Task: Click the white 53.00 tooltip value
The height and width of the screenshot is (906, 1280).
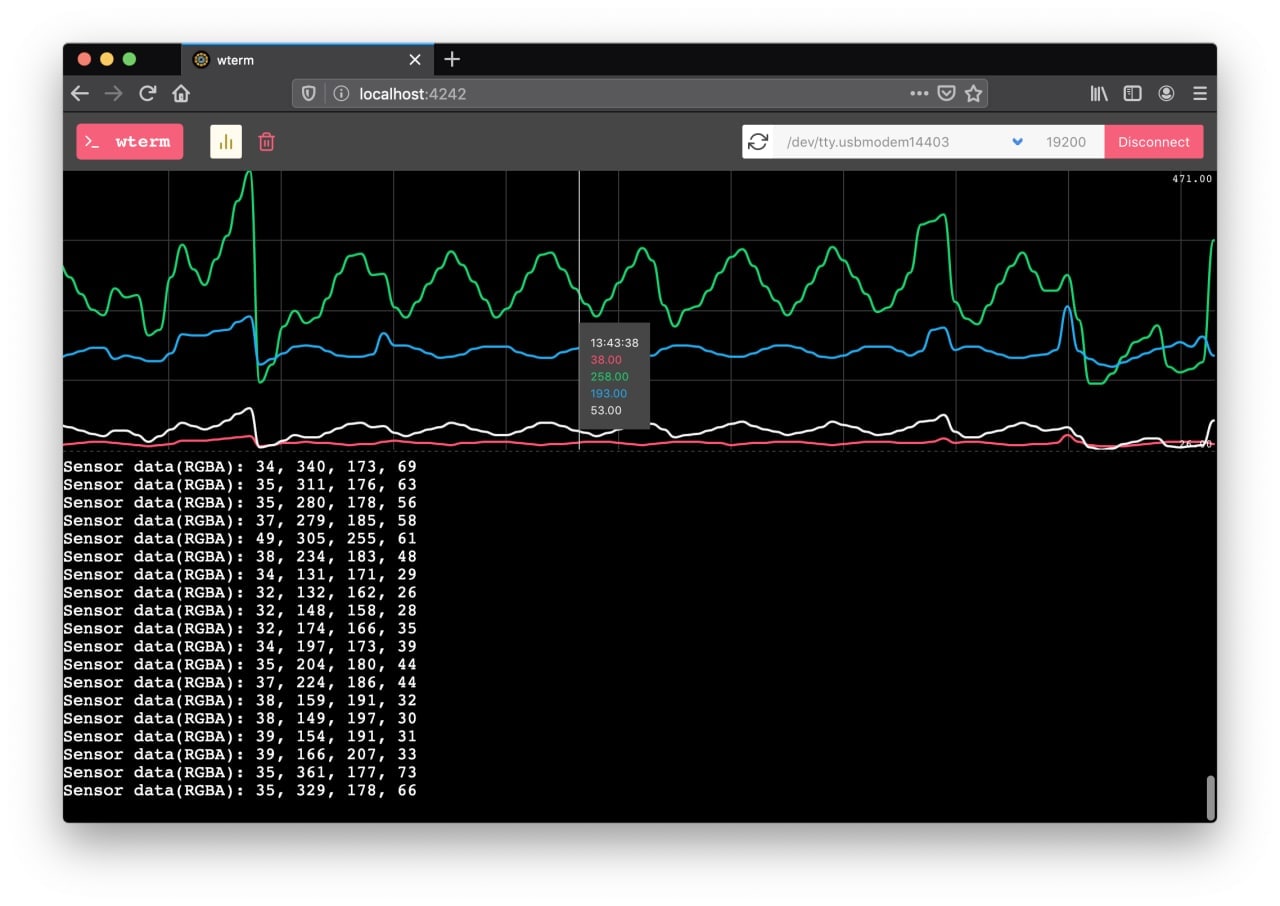Action: click(x=606, y=411)
